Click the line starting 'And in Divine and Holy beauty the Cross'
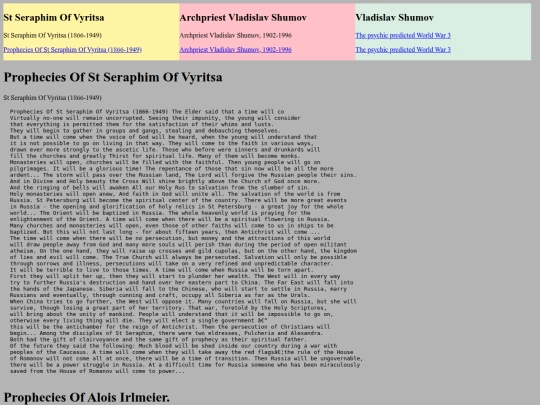The width and height of the screenshot is (540, 405). 165,181
